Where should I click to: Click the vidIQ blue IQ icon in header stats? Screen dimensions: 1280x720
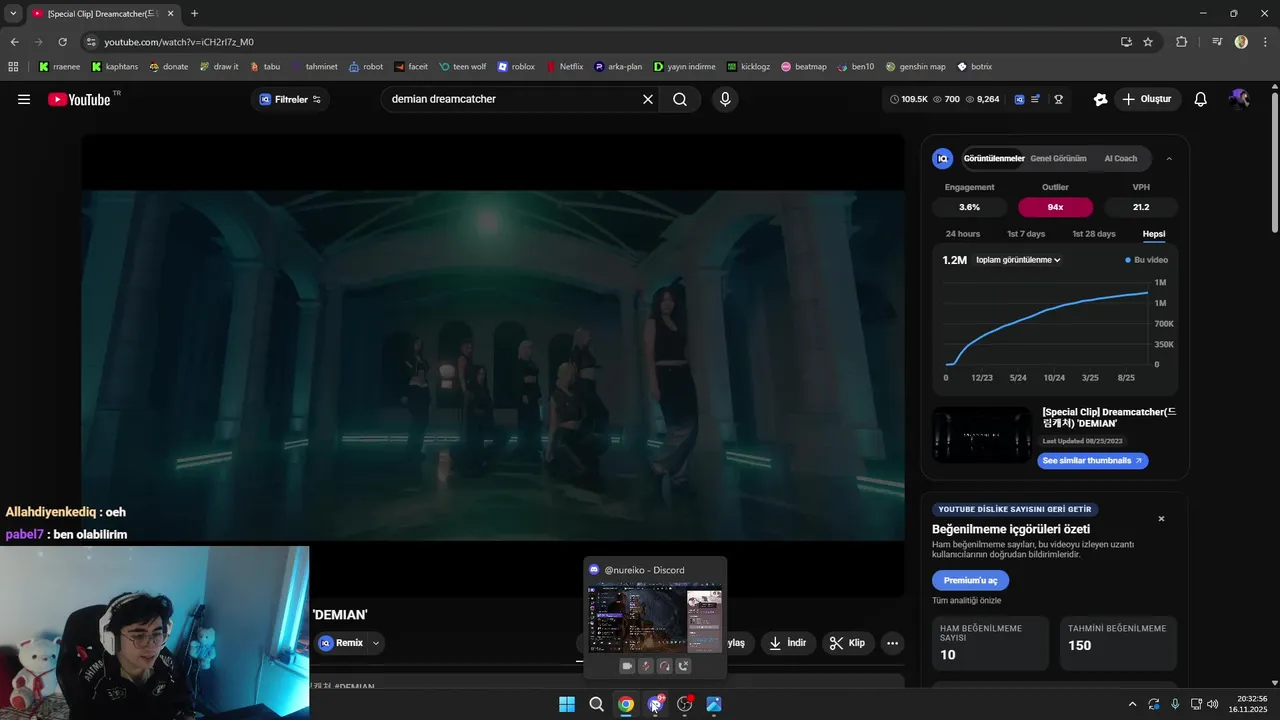[x=1019, y=99]
